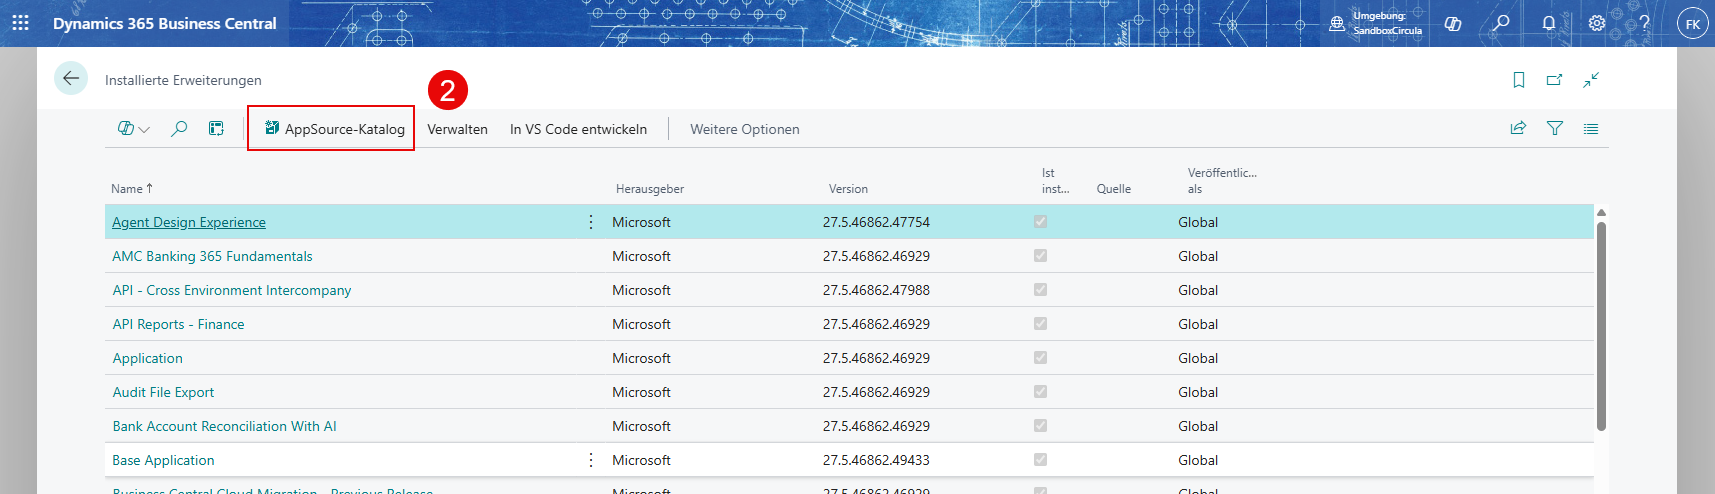Image resolution: width=1715 pixels, height=494 pixels.
Task: Open the app launcher waffle menu
Action: coord(20,23)
